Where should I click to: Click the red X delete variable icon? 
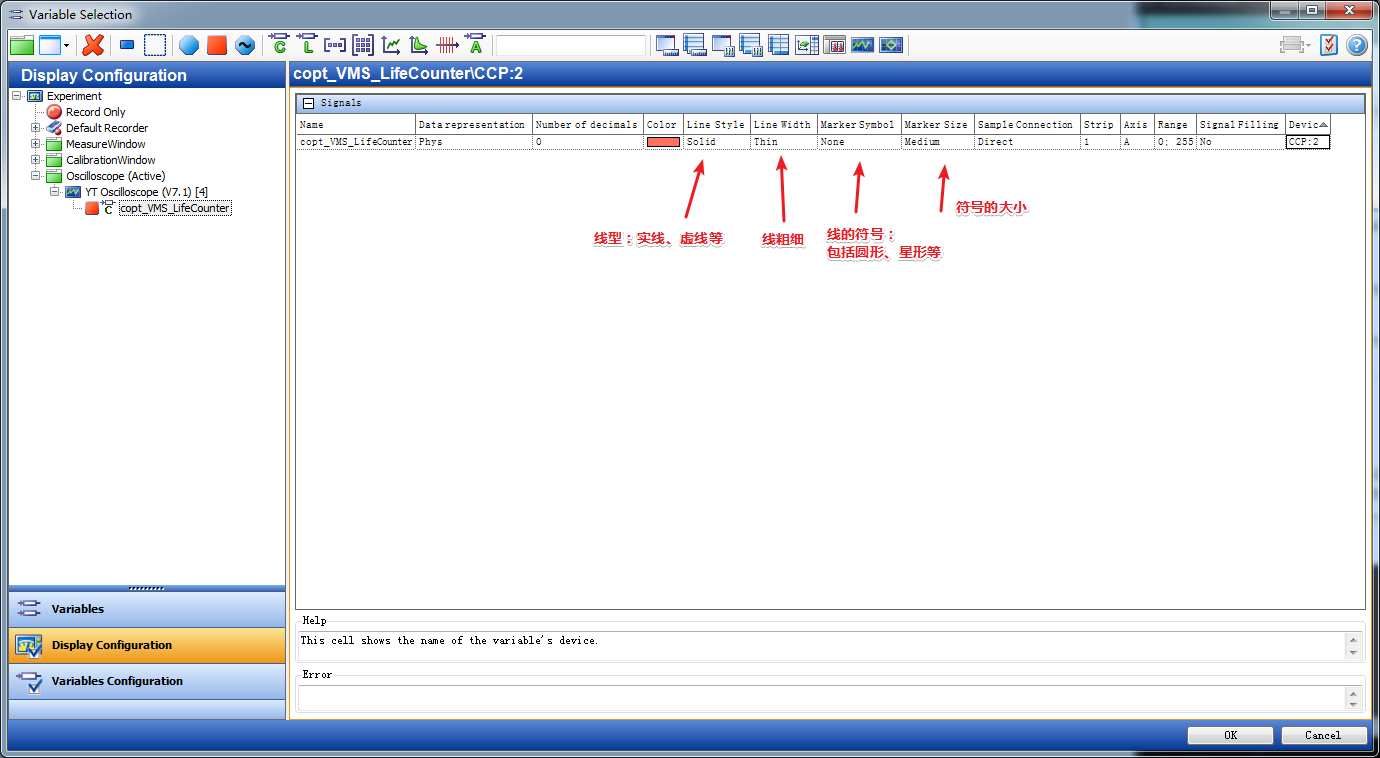click(x=92, y=44)
